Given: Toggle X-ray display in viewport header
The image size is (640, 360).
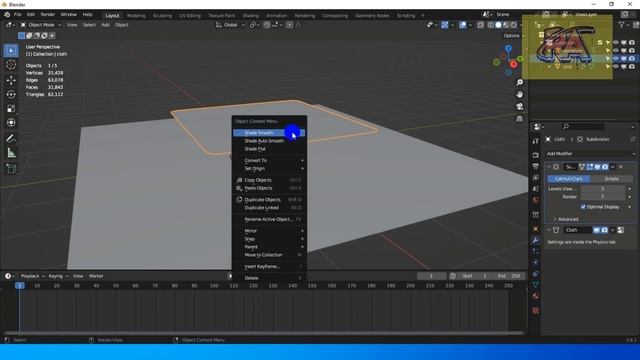Looking at the screenshot, I should click(x=481, y=25).
